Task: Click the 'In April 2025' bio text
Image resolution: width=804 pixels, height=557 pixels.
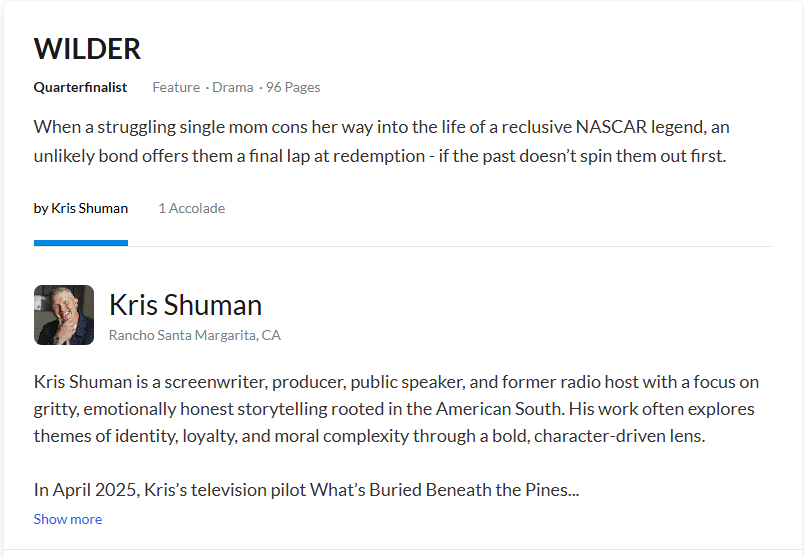Action: pos(87,490)
